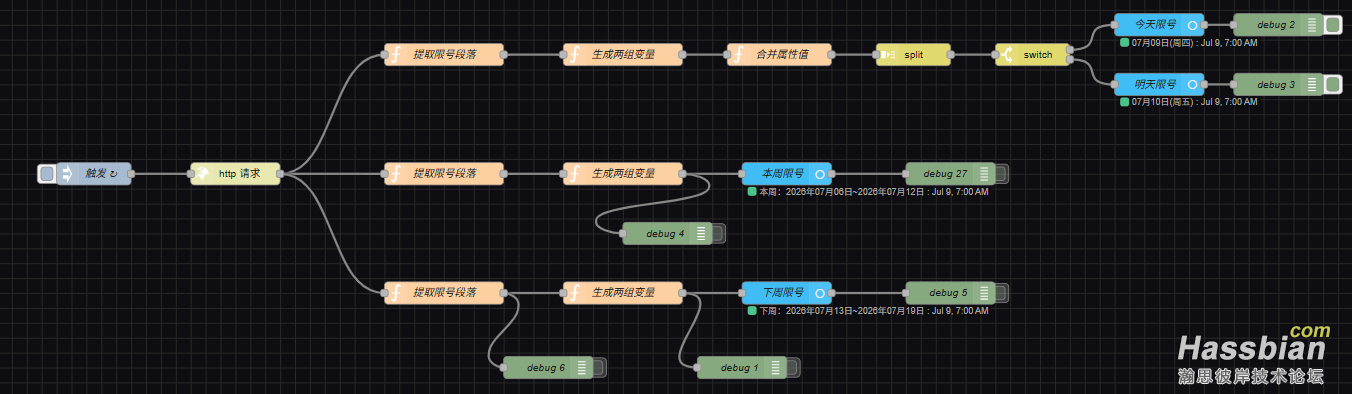Click the inject button on 触发 node

(46, 174)
